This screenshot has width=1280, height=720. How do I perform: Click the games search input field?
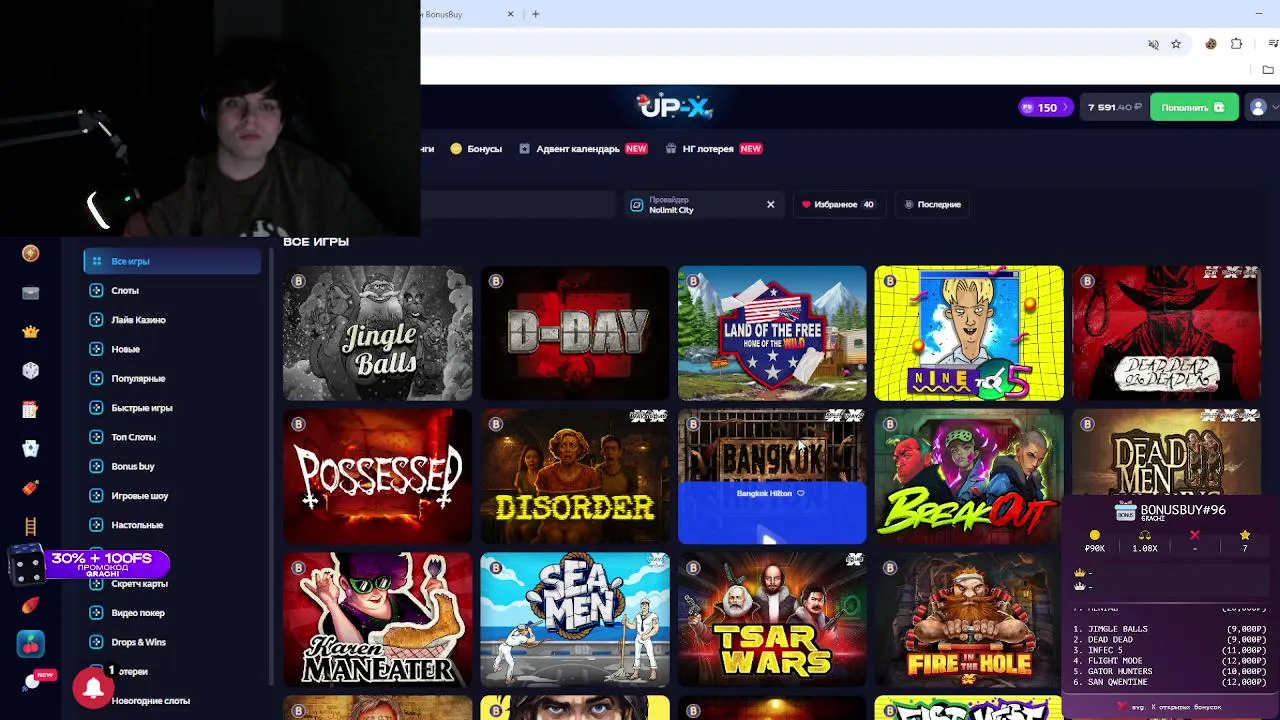(x=517, y=204)
